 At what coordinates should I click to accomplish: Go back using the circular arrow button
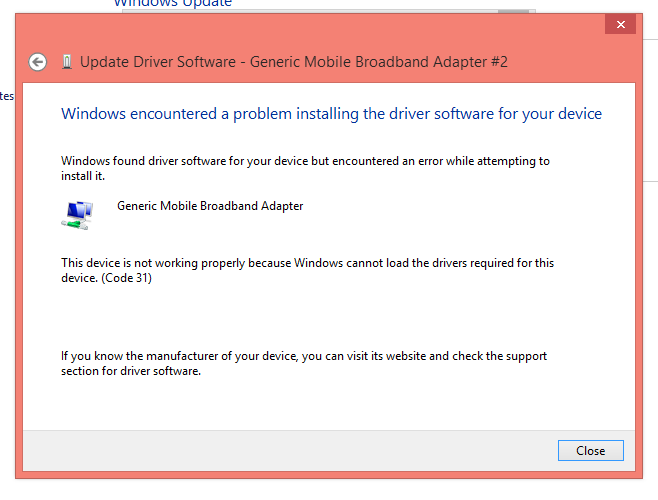point(37,62)
